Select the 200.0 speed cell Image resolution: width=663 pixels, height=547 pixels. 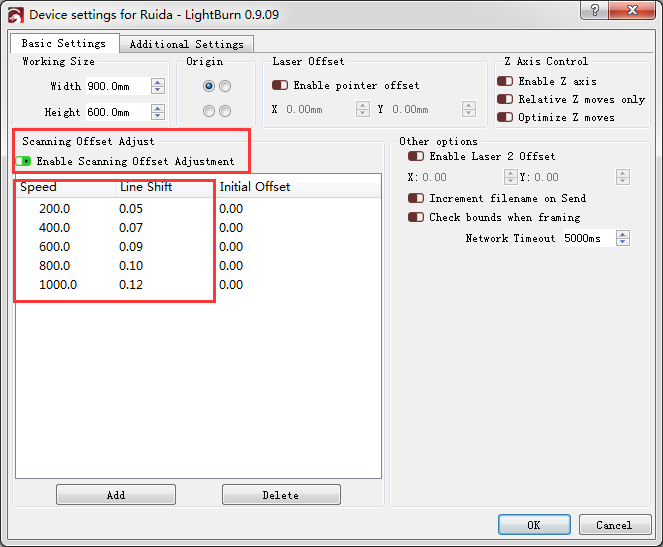click(55, 209)
